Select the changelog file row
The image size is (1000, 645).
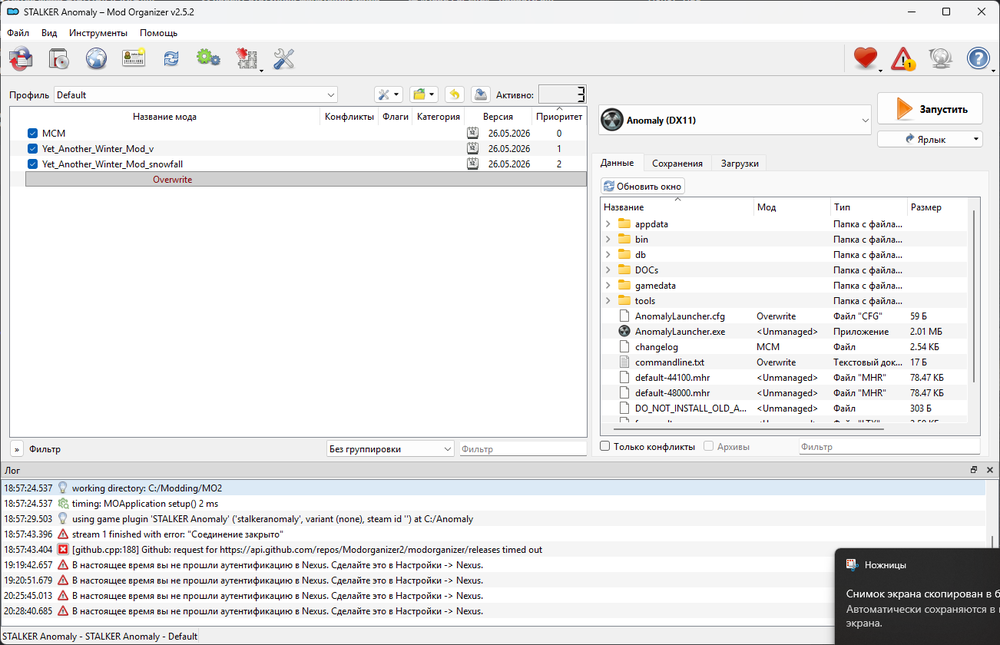pyautogui.click(x=784, y=346)
